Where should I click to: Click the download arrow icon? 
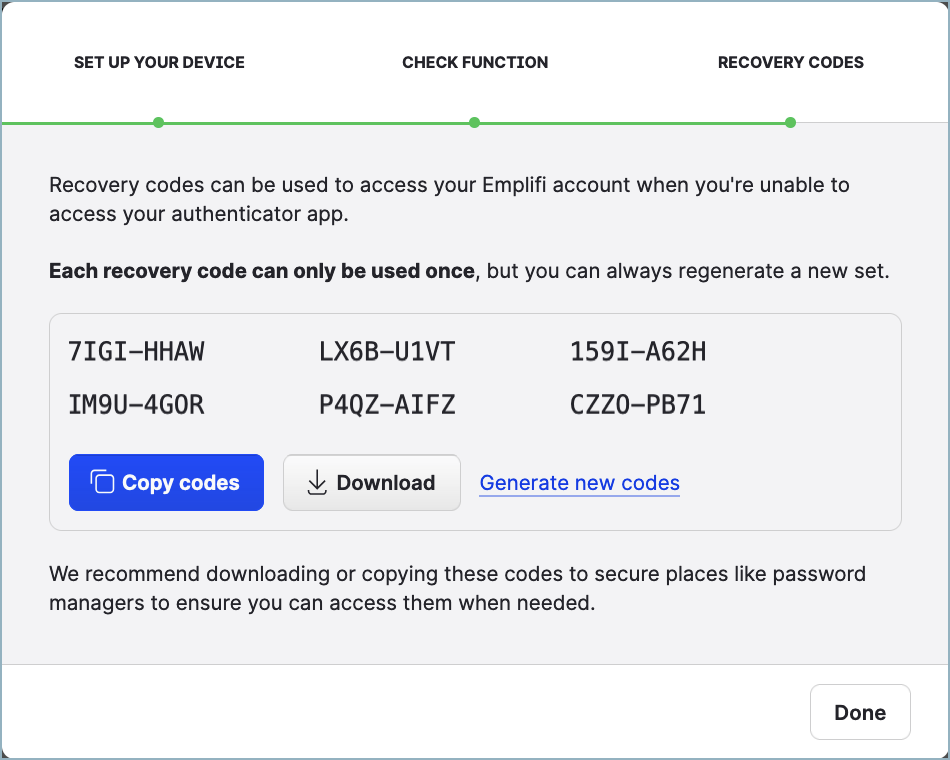point(317,482)
